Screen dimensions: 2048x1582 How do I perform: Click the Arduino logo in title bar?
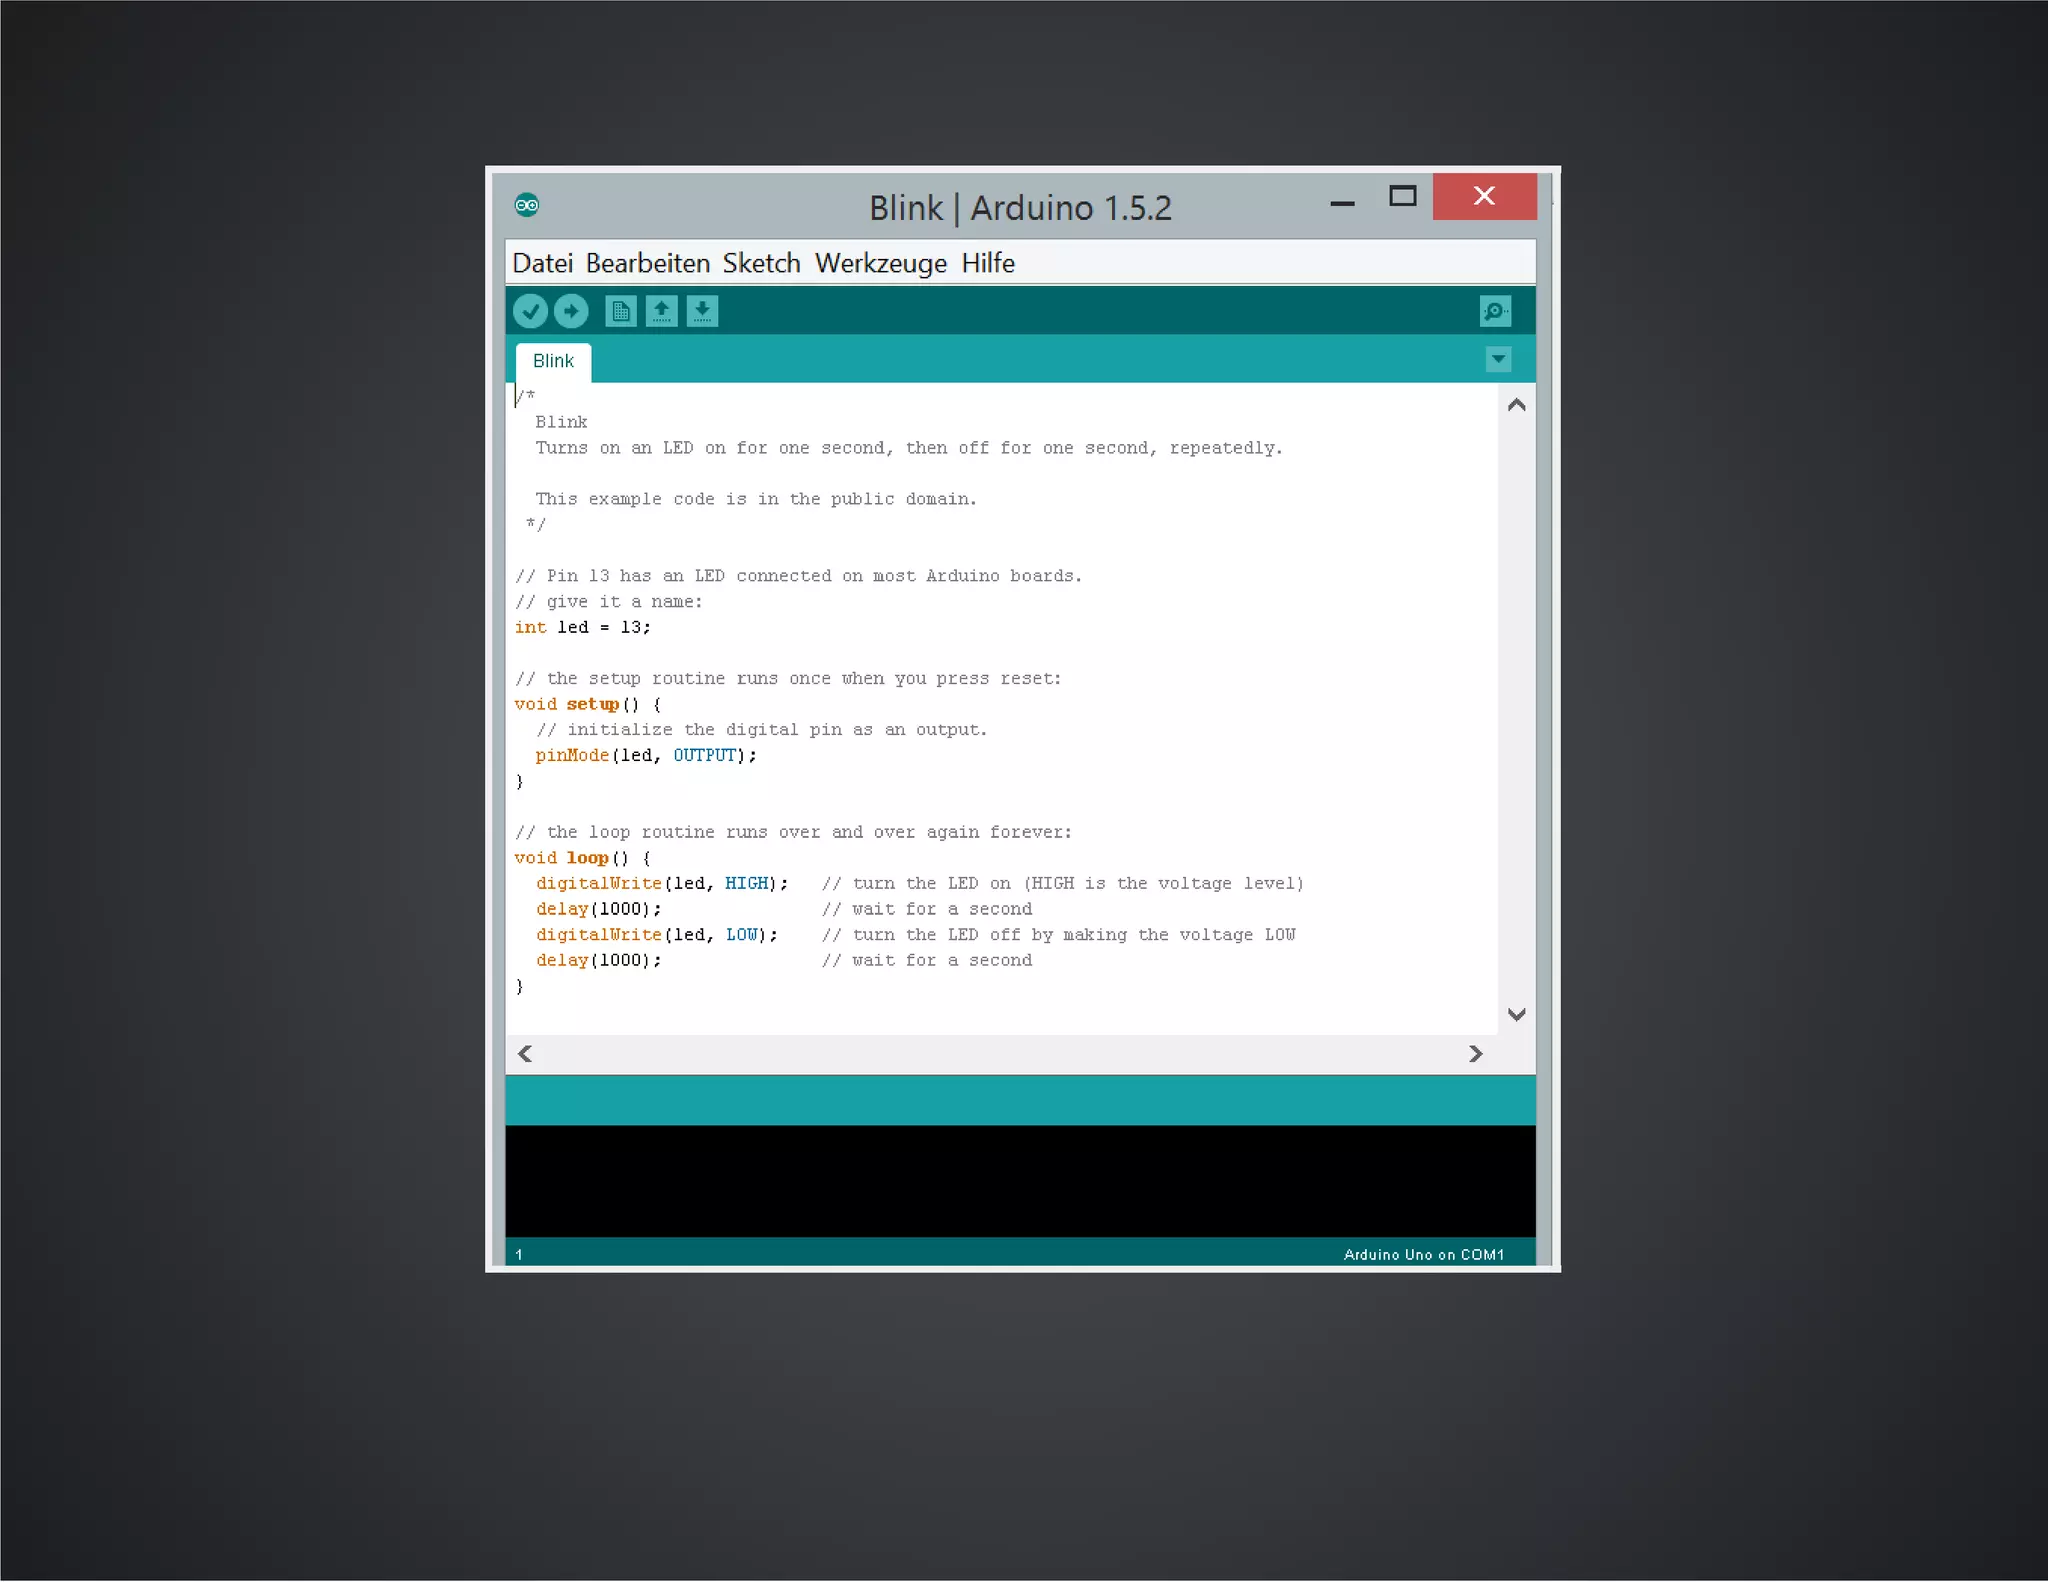(x=527, y=205)
